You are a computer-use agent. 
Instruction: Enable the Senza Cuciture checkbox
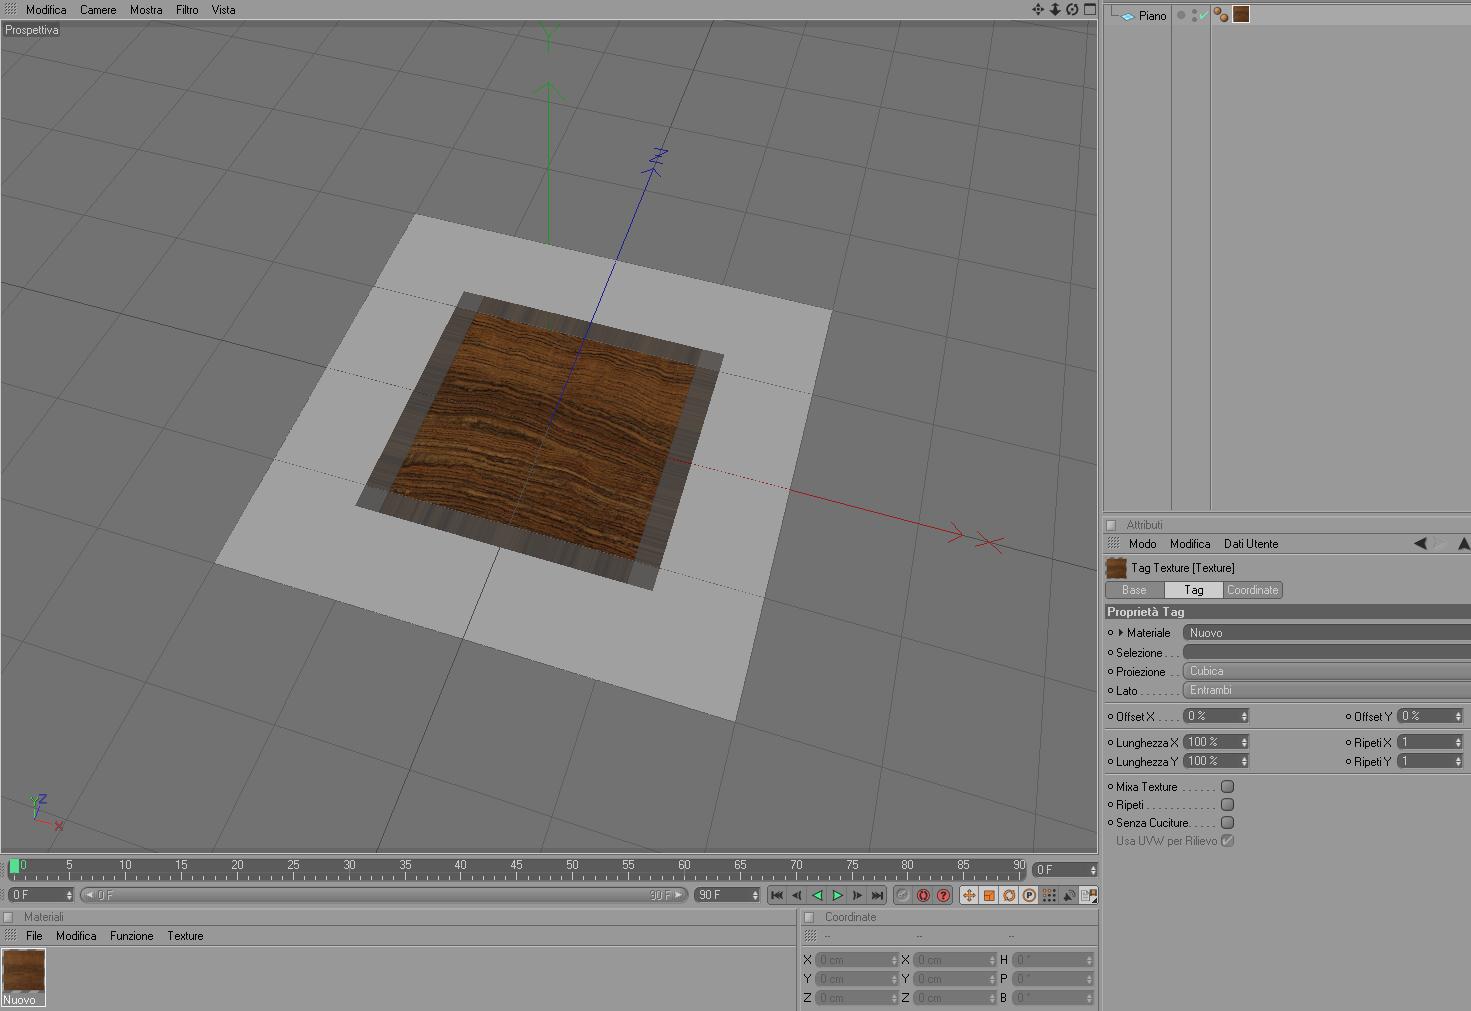1227,823
